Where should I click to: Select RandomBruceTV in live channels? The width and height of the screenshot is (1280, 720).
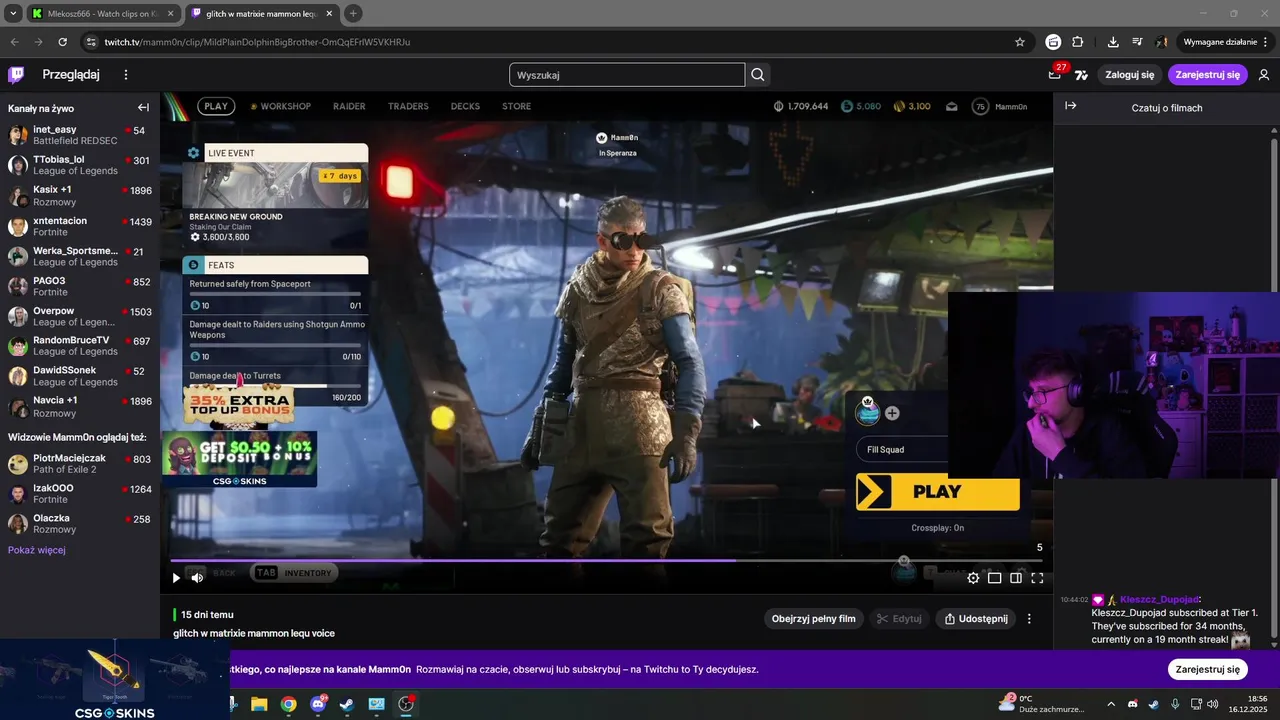[x=80, y=346]
